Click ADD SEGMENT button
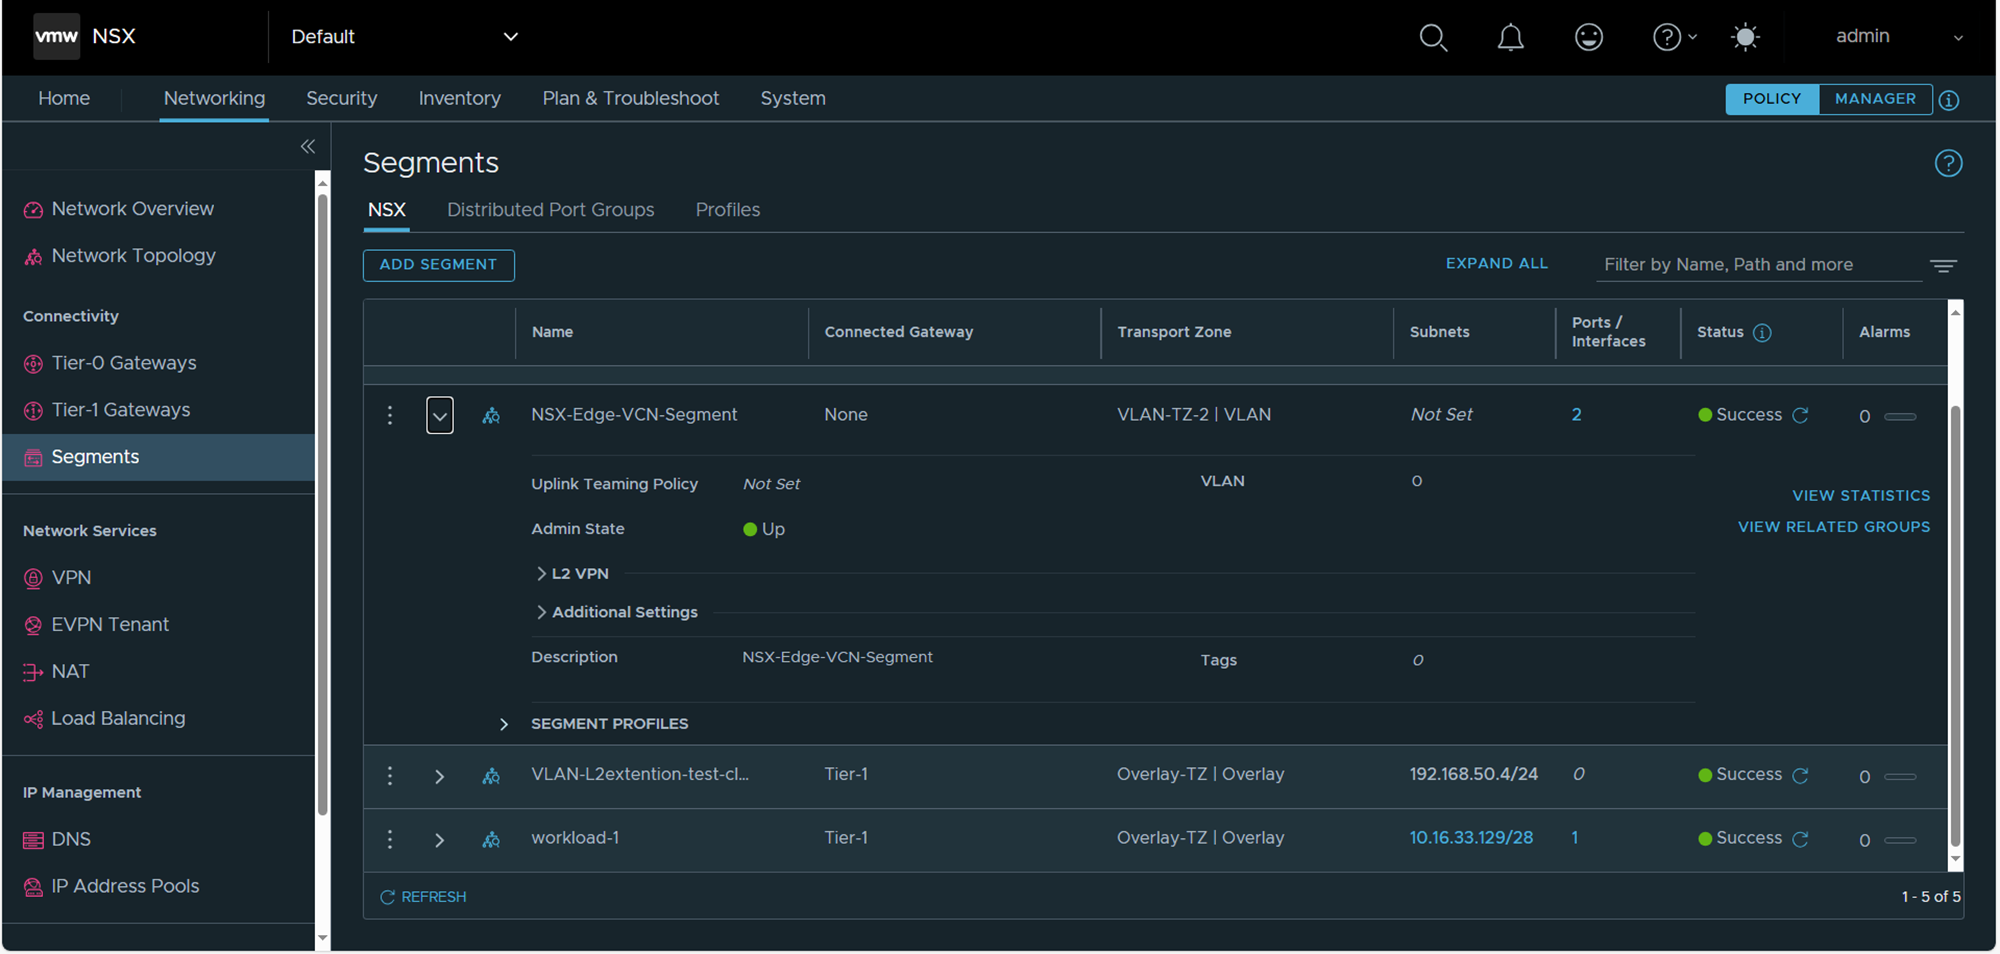Screen dimensions: 2000x954 (x=439, y=265)
